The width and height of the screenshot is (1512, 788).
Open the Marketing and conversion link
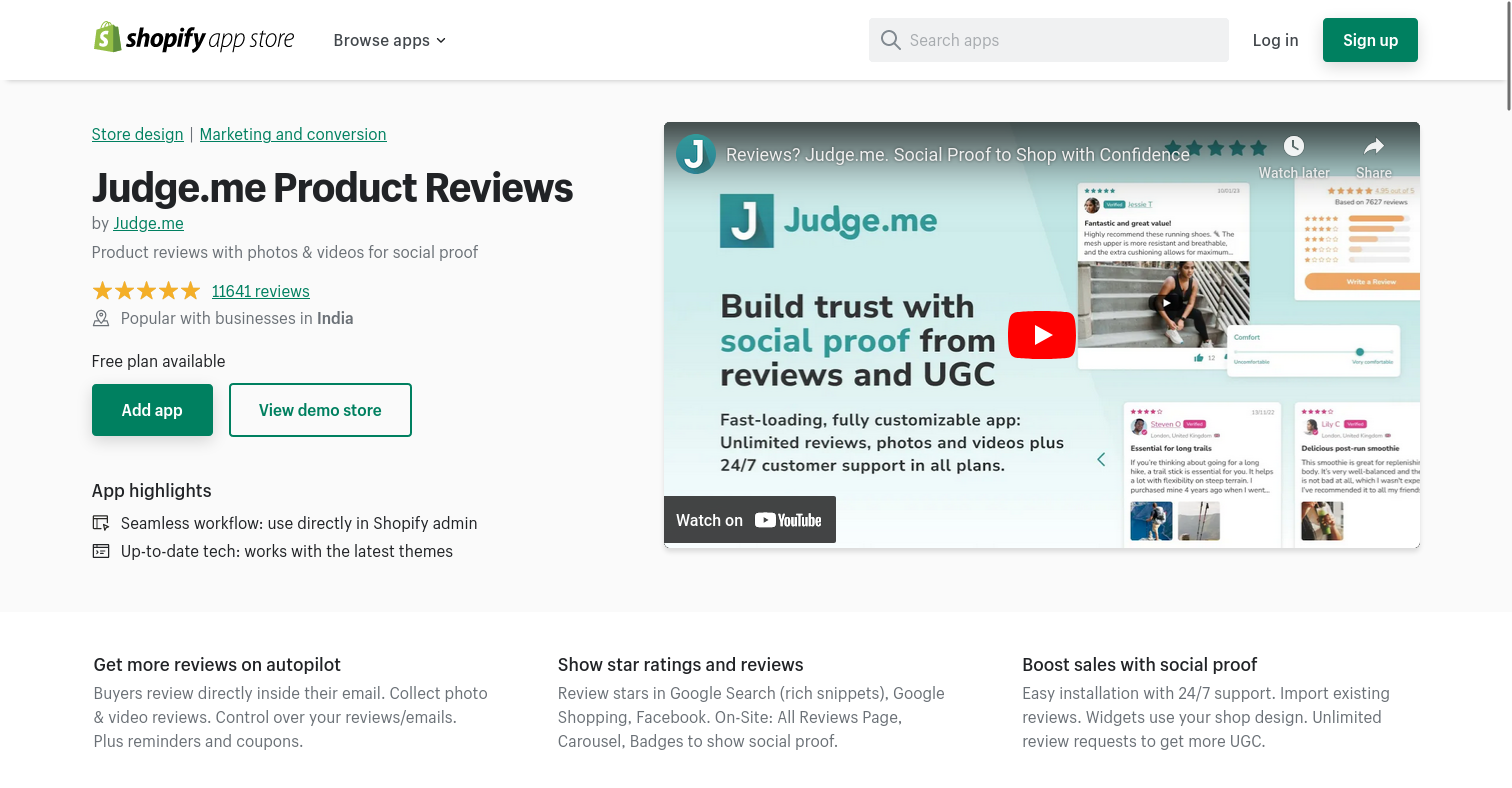pos(293,134)
